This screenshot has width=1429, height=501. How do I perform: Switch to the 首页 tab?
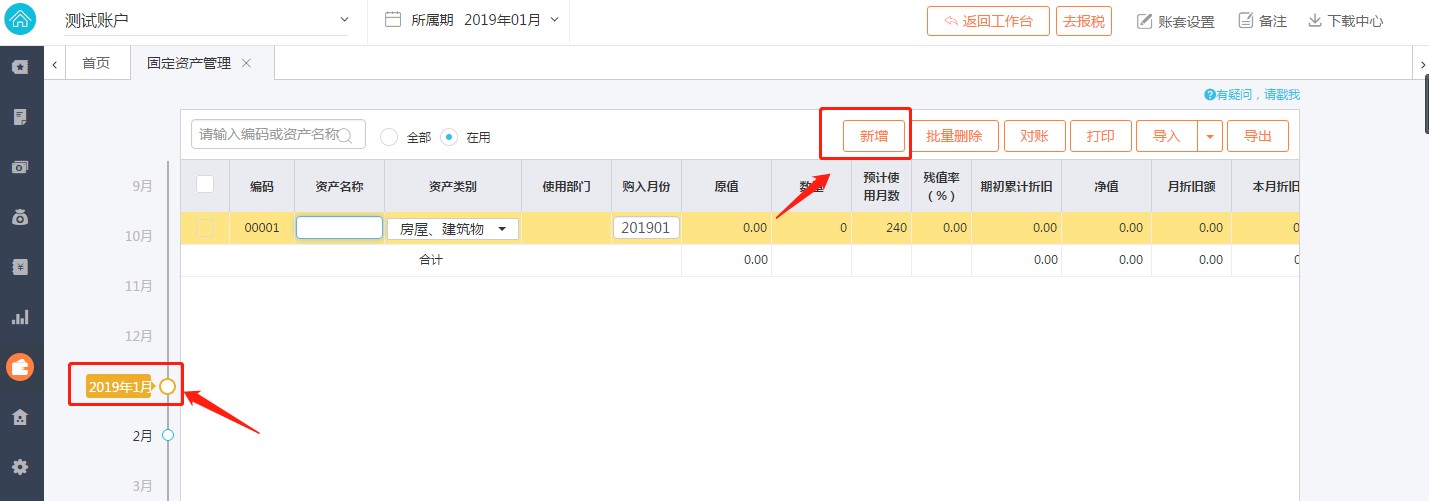97,63
